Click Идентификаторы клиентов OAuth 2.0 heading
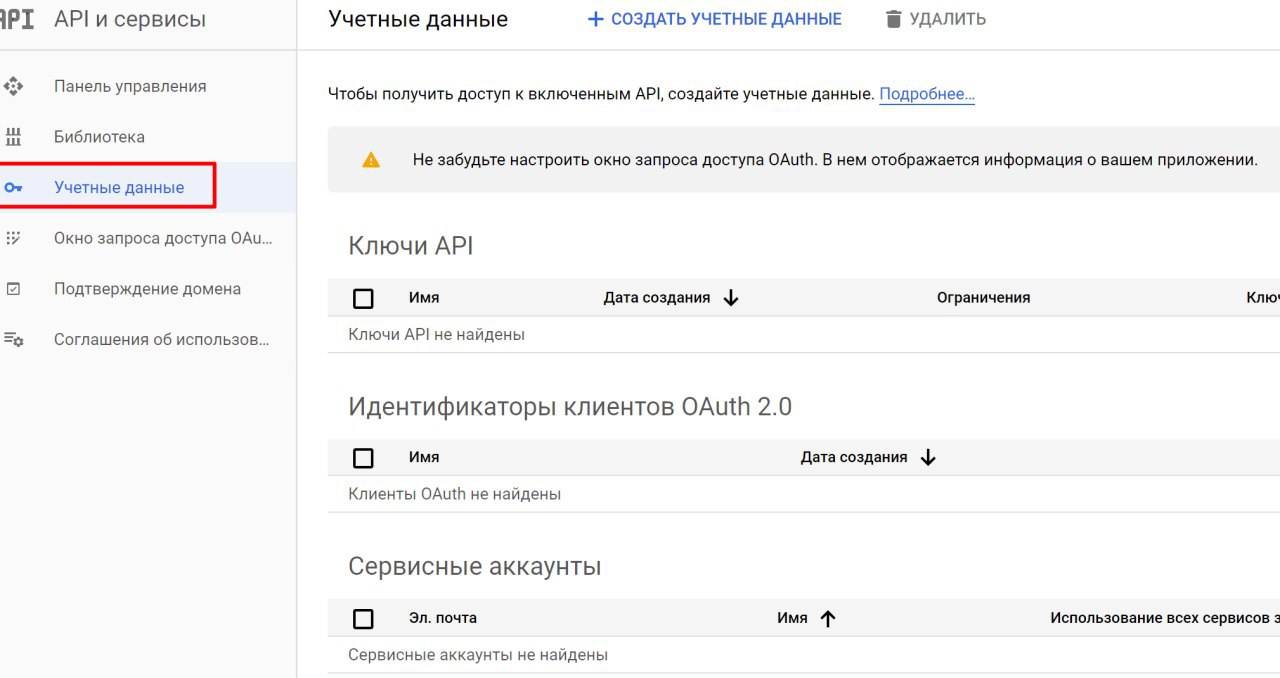Viewport: 1280px width, 678px height. click(570, 406)
